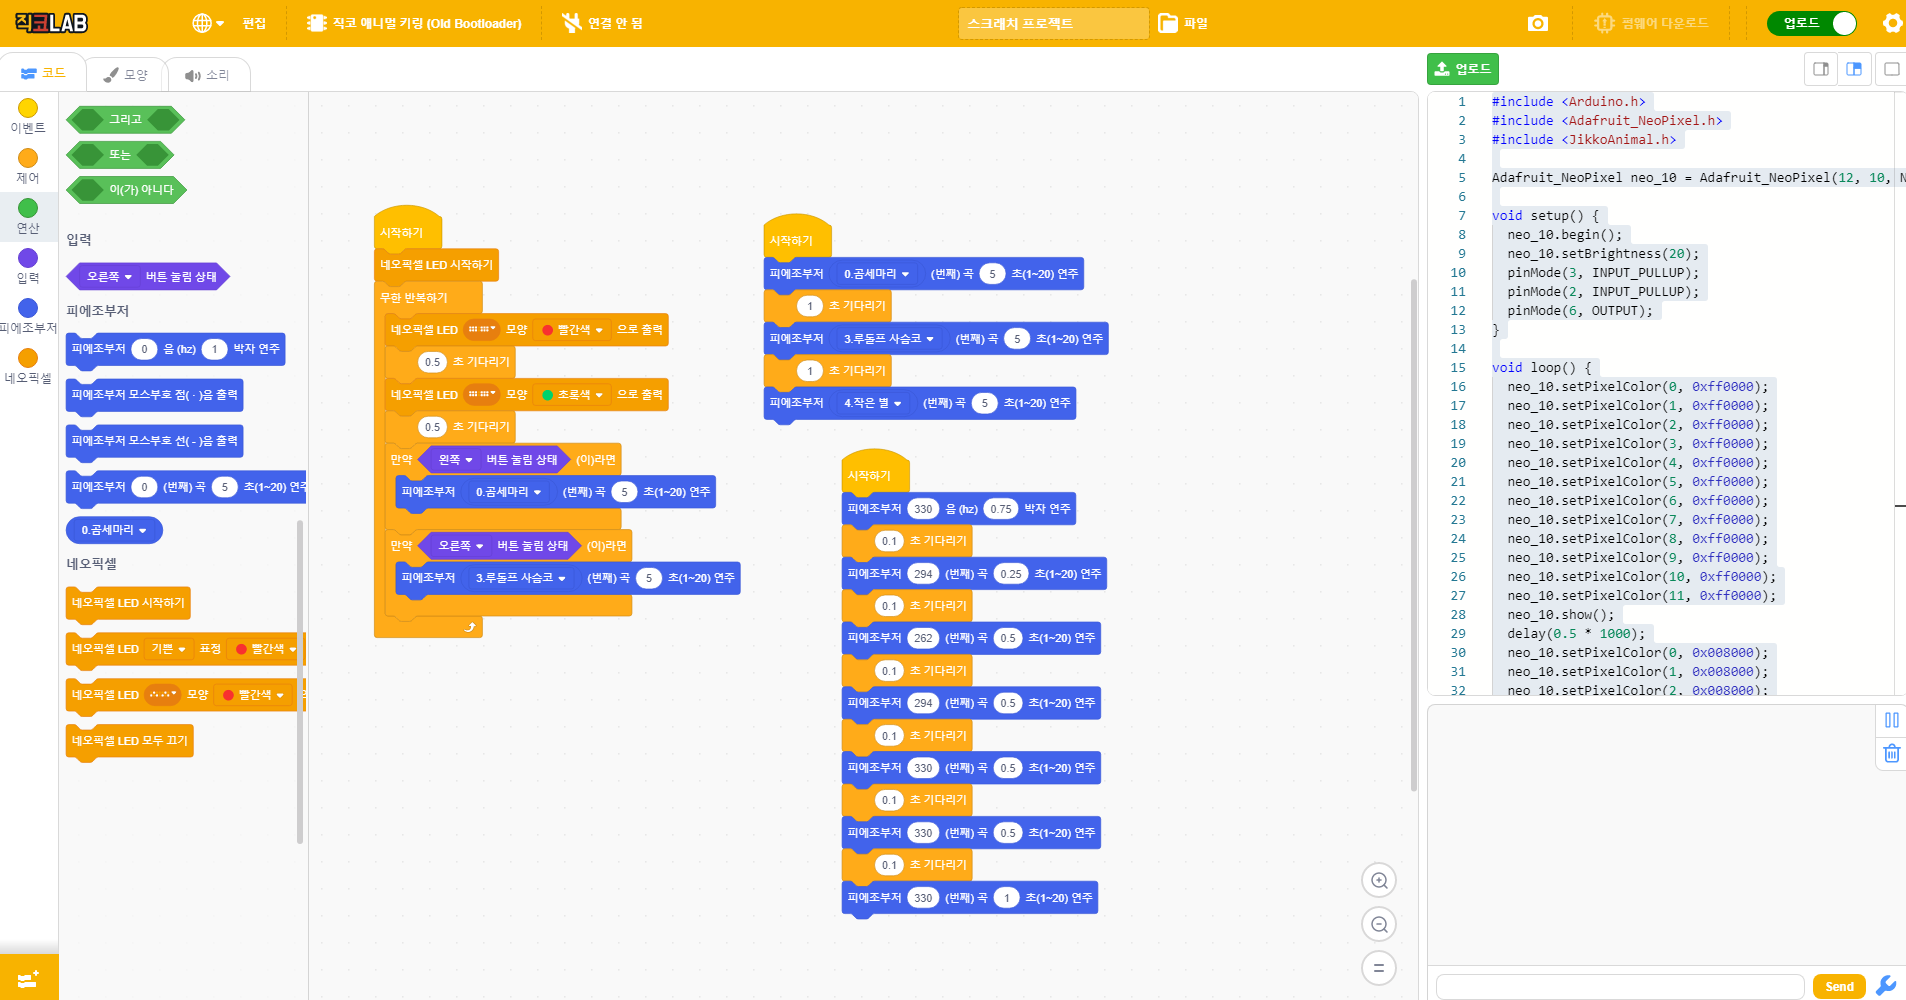Expand the 0.곰세마리 song dropdown in palette
Image resolution: width=1906 pixels, height=1000 pixels.
(114, 530)
